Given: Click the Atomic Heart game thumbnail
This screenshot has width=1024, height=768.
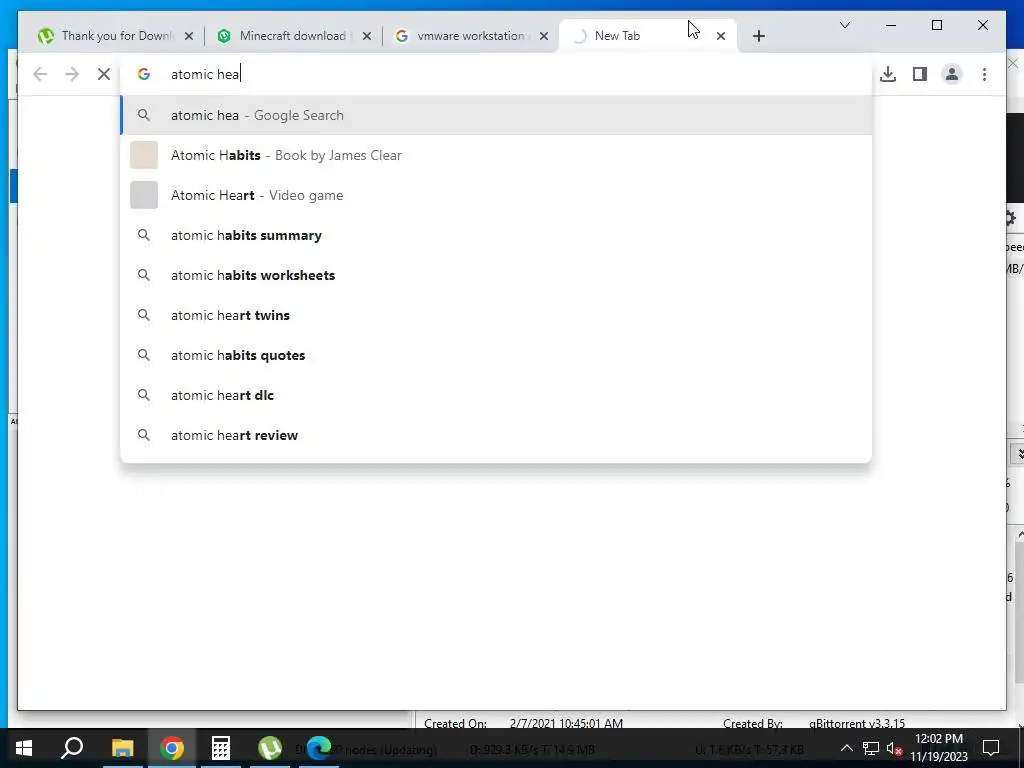Looking at the screenshot, I should pos(144,195).
